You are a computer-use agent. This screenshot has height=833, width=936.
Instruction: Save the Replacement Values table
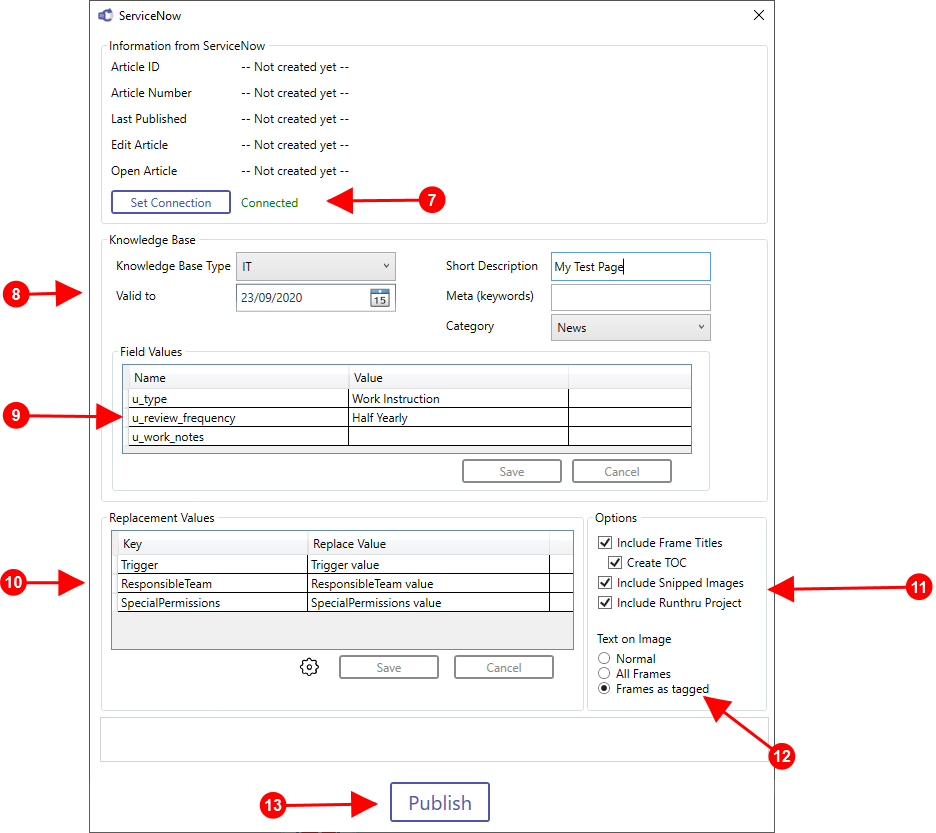pyautogui.click(x=389, y=667)
